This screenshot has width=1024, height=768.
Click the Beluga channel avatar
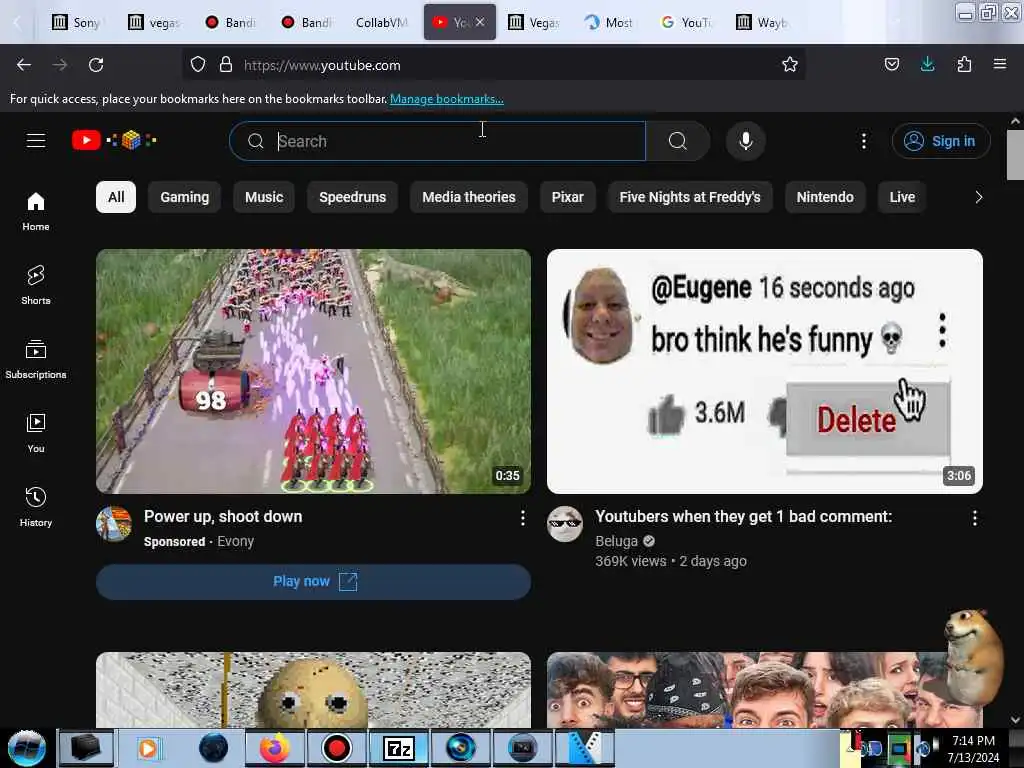(565, 524)
